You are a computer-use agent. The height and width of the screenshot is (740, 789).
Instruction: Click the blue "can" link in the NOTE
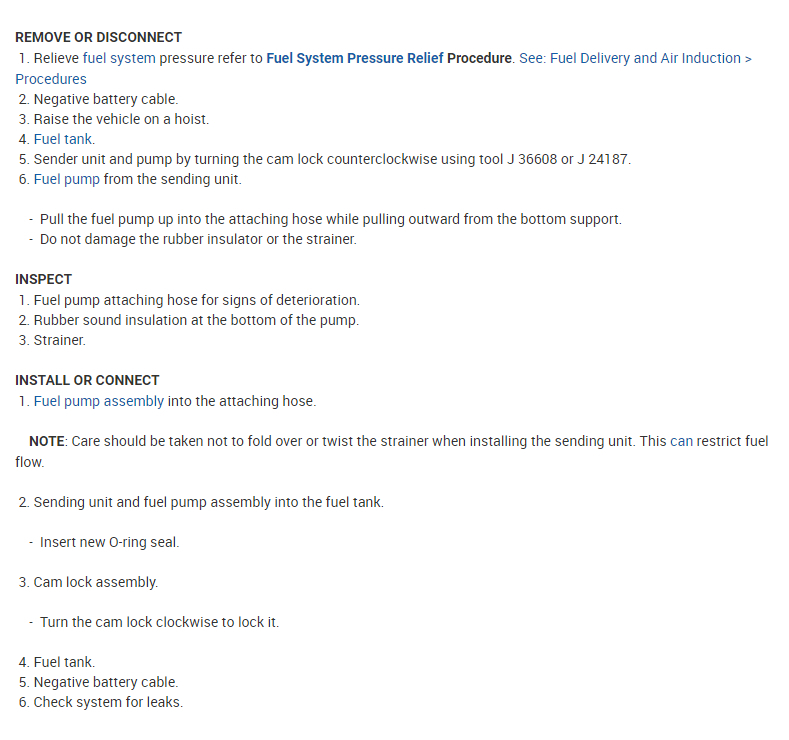pos(680,441)
